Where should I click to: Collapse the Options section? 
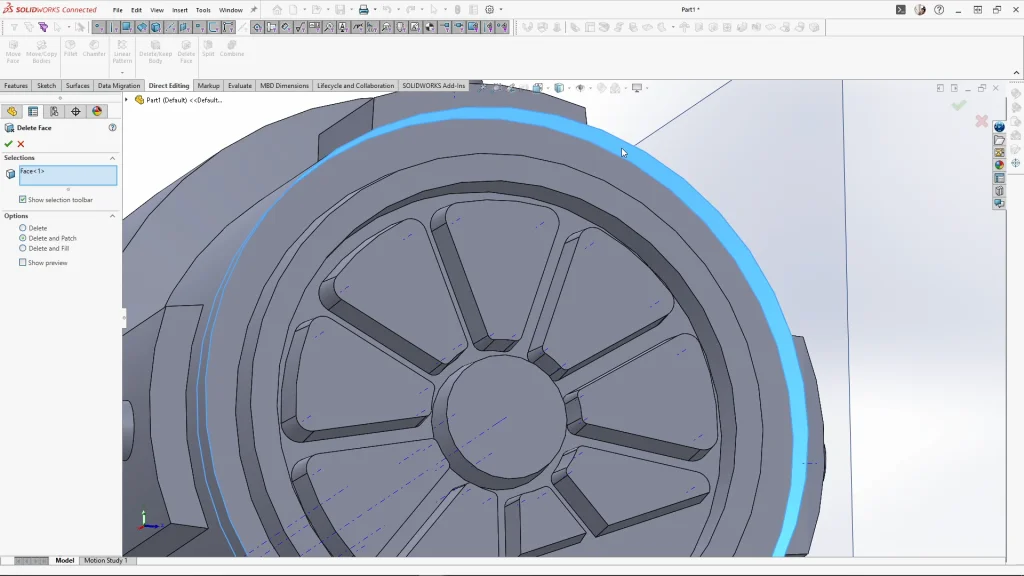[112, 216]
